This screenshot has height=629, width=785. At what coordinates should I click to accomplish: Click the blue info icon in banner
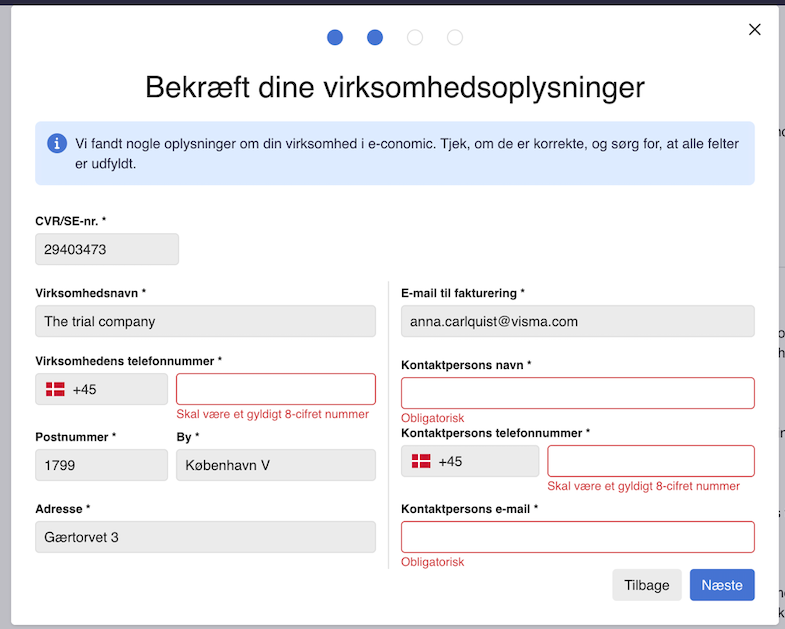[x=57, y=143]
